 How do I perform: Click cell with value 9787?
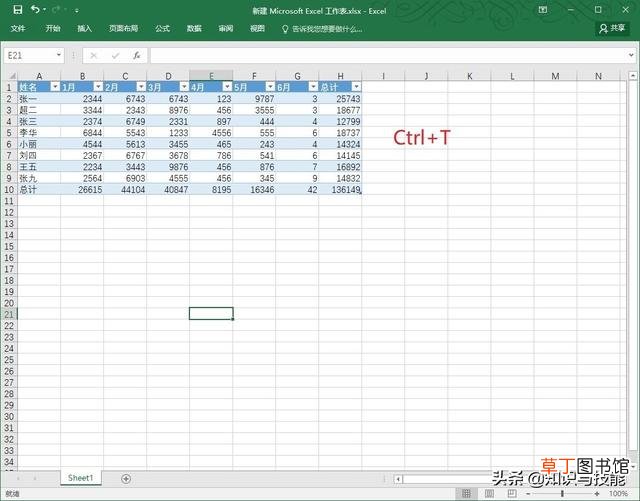pos(254,99)
